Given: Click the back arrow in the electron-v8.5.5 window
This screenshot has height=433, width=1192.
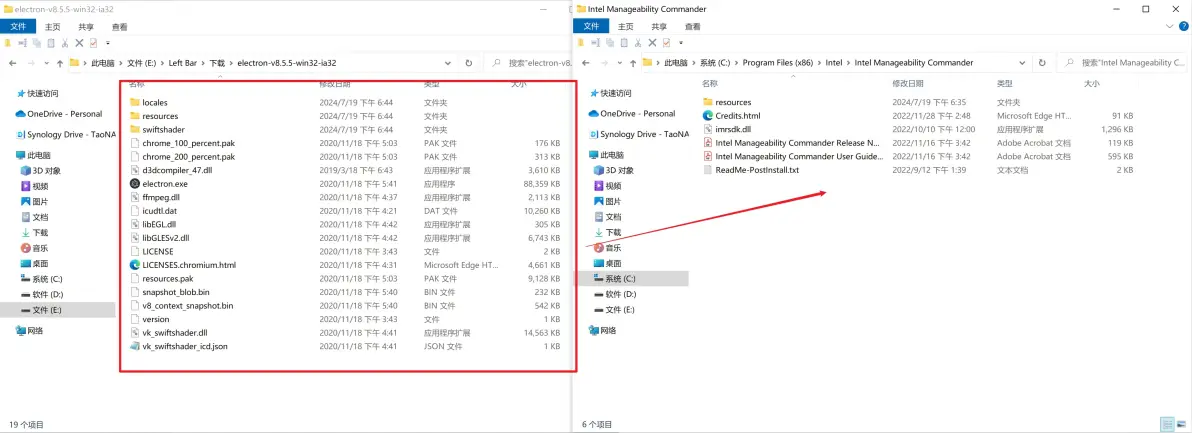Looking at the screenshot, I should pos(13,62).
